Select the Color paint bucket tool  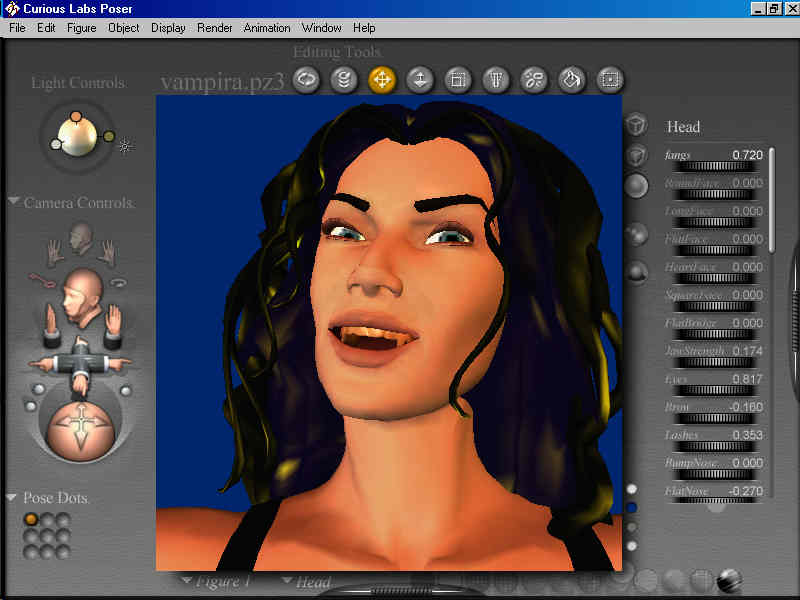coord(572,80)
